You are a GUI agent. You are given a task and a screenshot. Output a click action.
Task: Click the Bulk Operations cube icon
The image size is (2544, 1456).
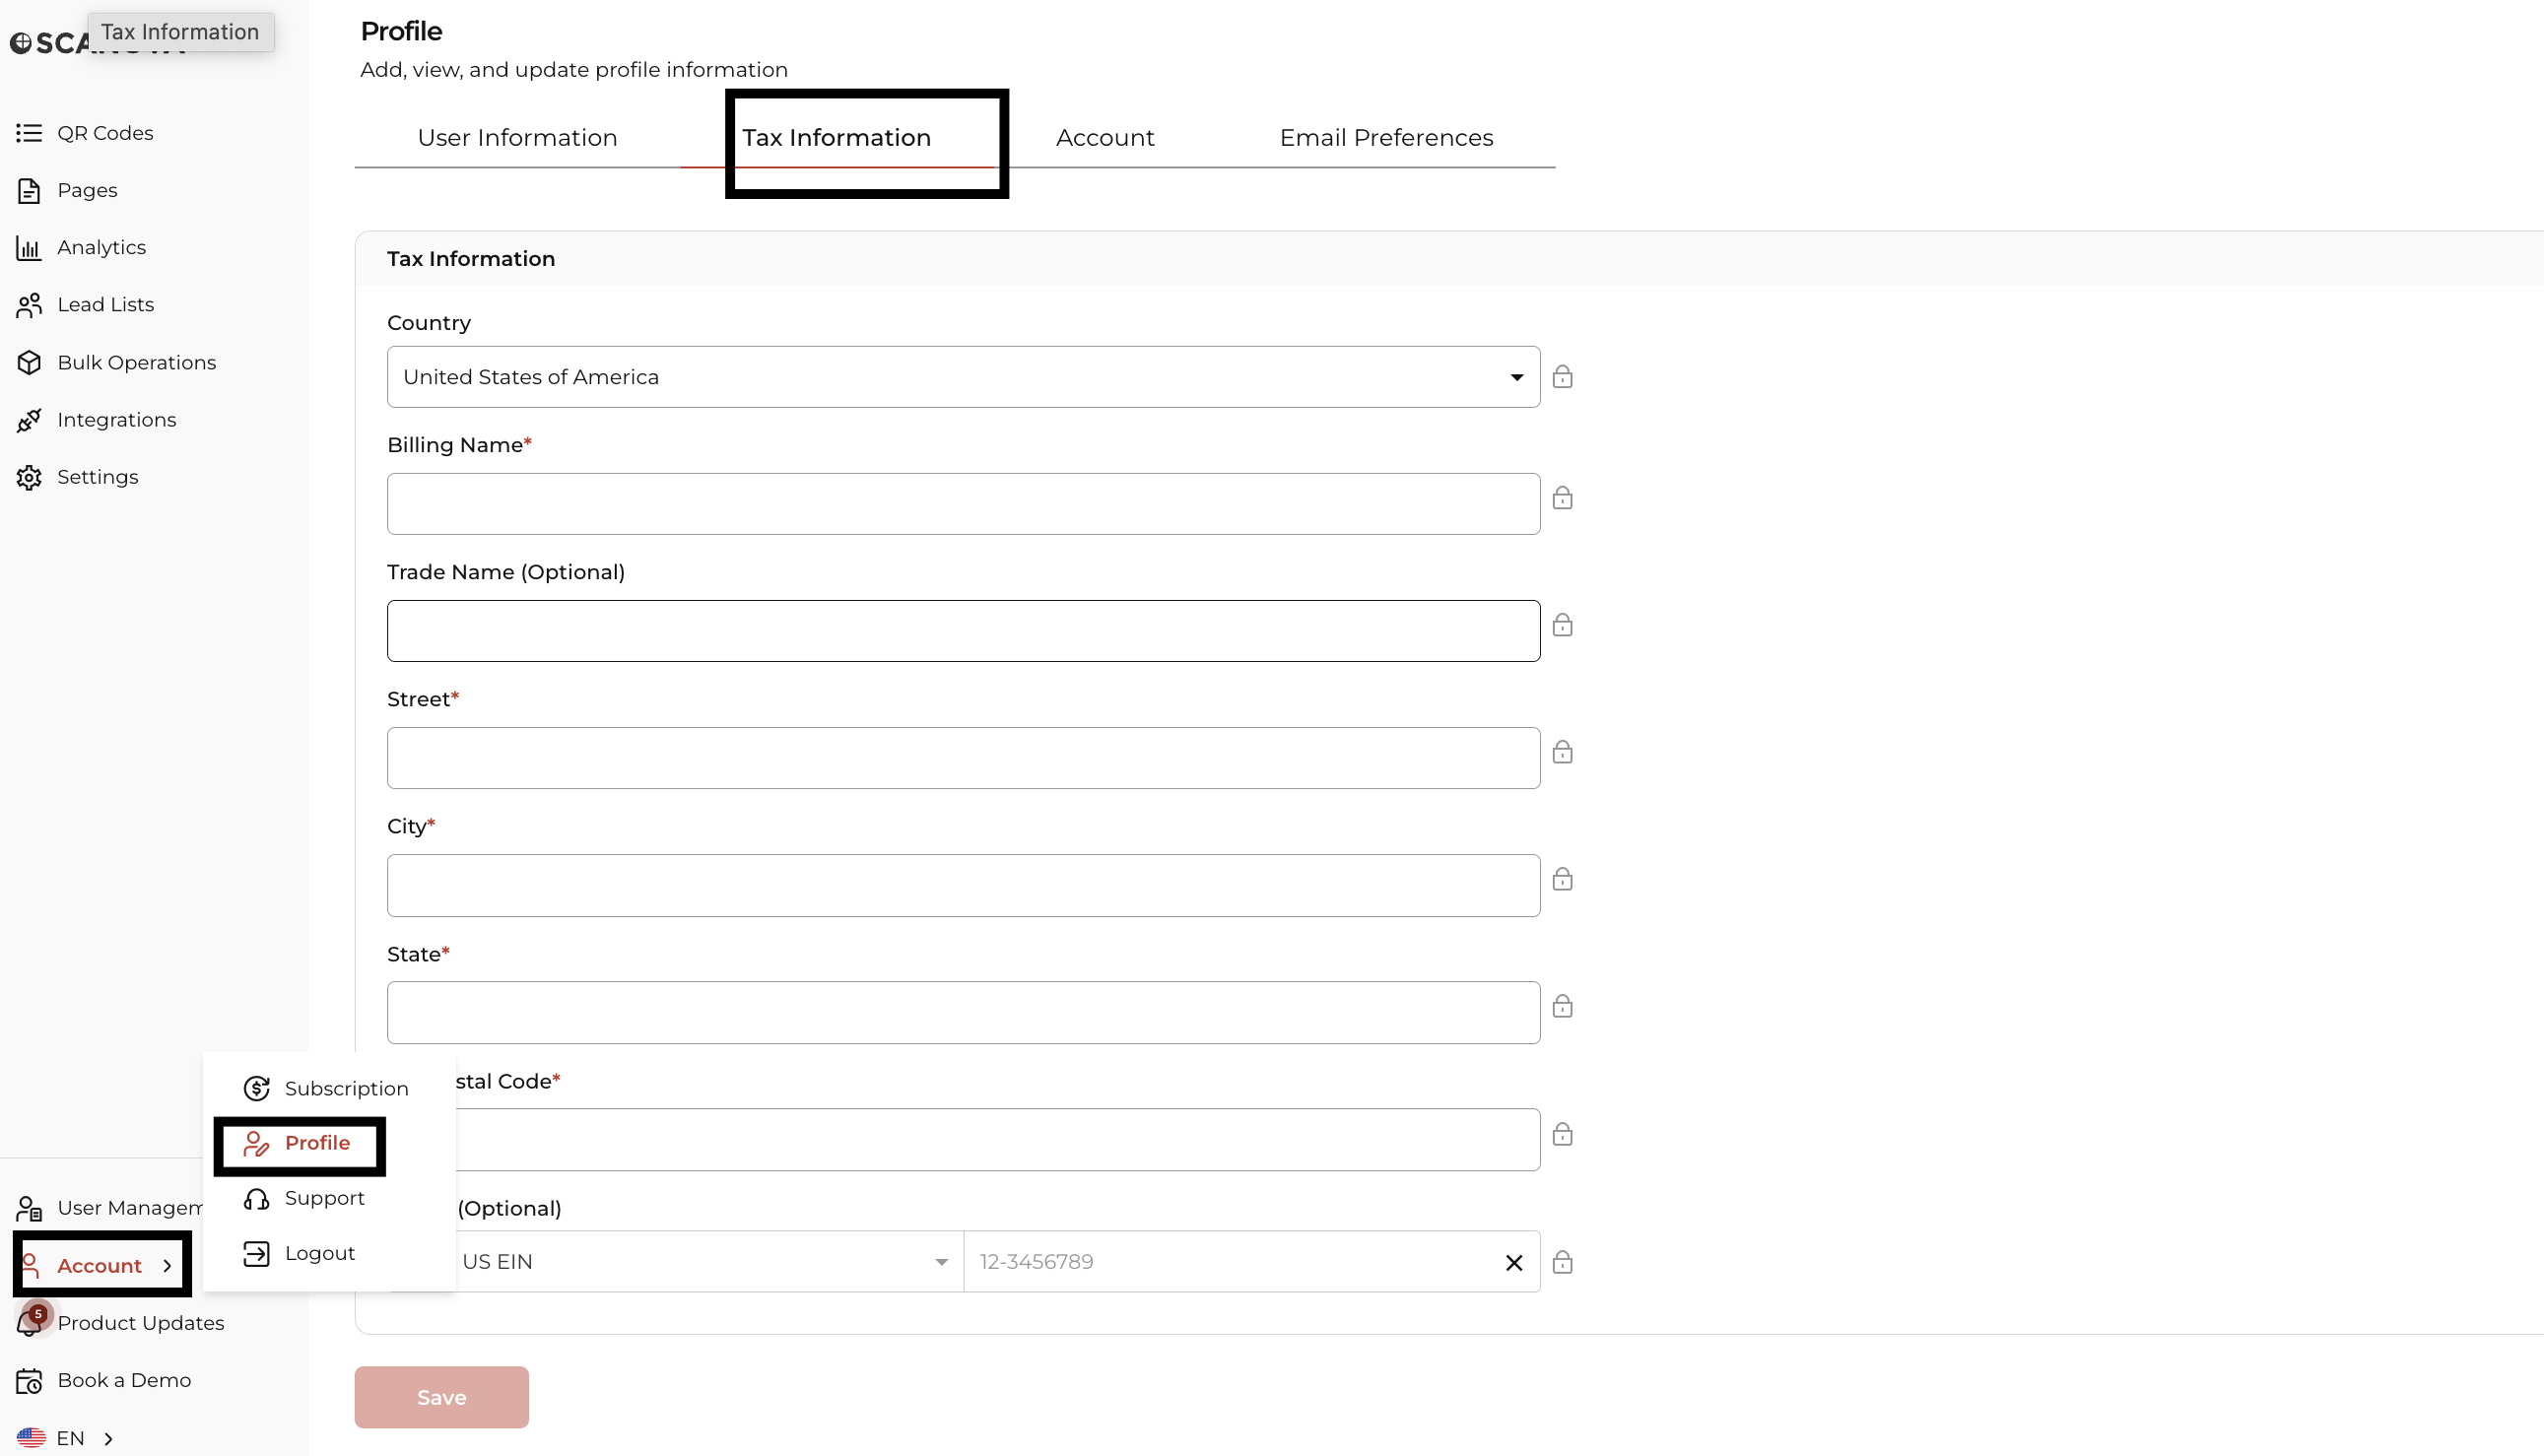click(x=29, y=362)
